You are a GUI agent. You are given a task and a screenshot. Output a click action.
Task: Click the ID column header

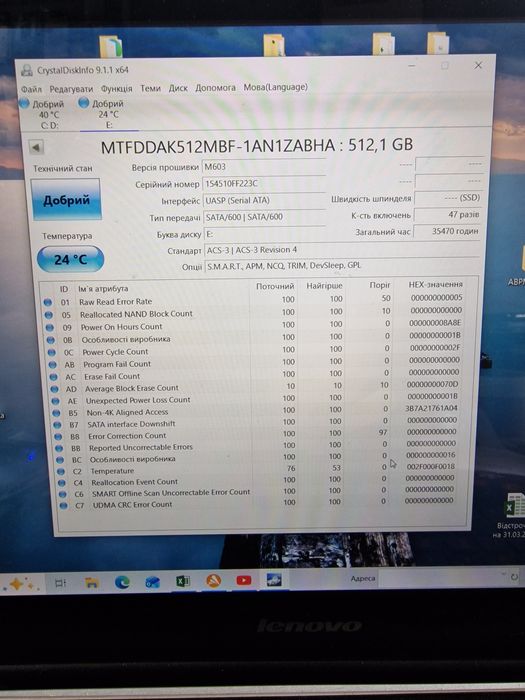point(64,289)
